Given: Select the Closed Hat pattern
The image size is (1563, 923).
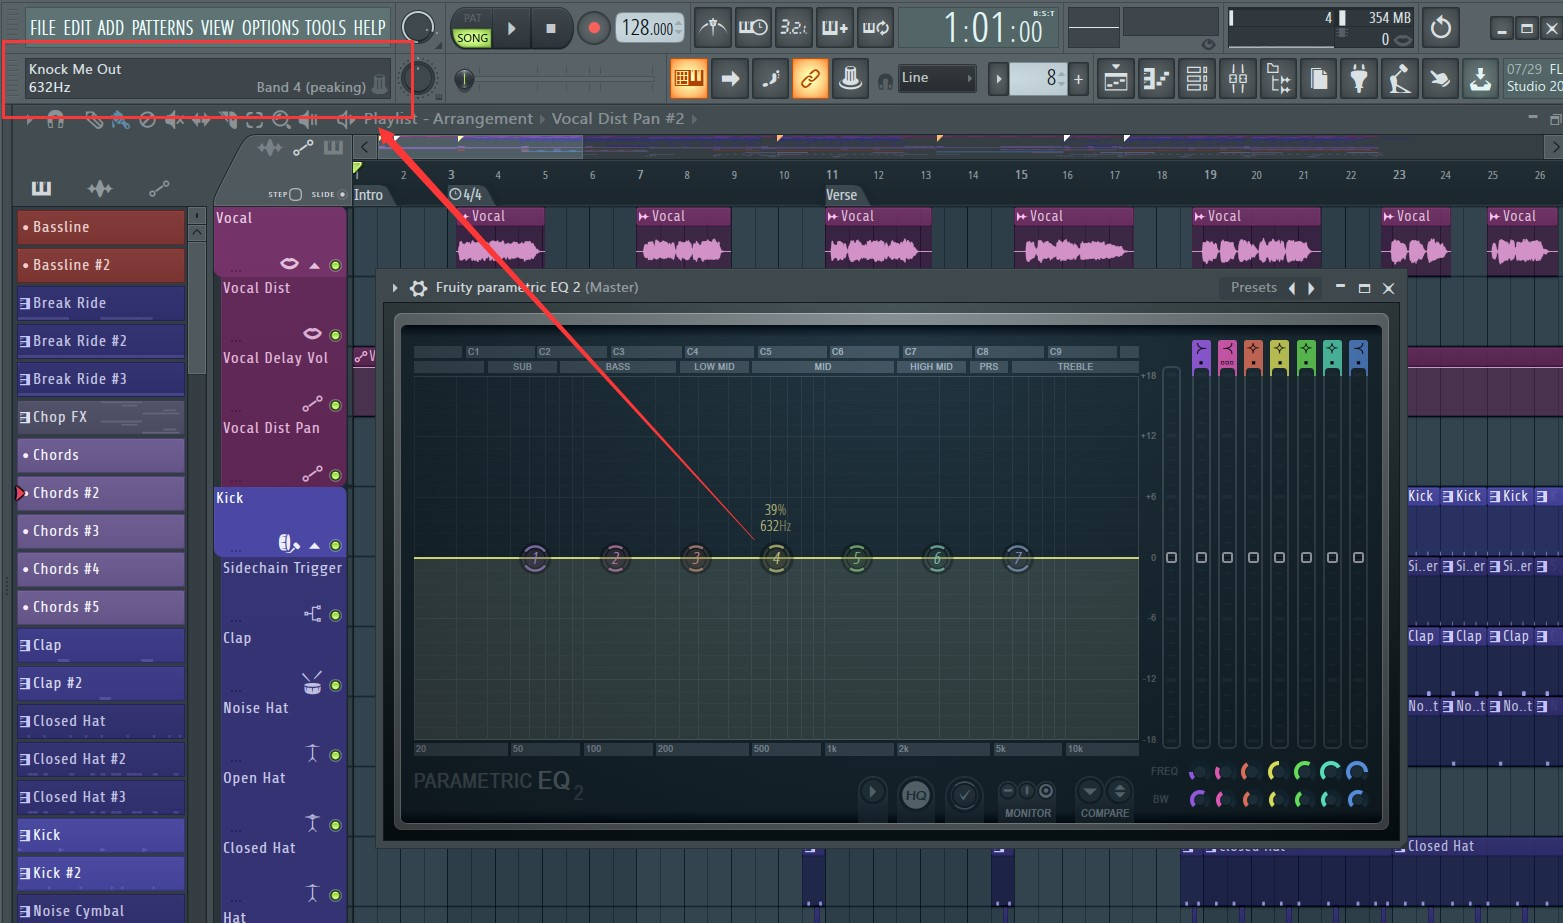Looking at the screenshot, I should click(x=100, y=721).
